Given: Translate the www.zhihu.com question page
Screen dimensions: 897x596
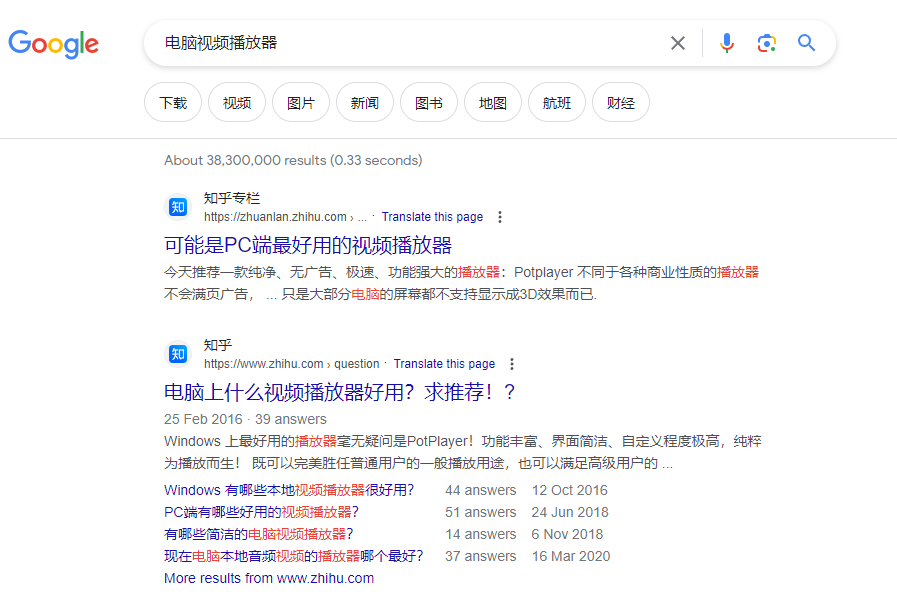Looking at the screenshot, I should coord(444,364).
